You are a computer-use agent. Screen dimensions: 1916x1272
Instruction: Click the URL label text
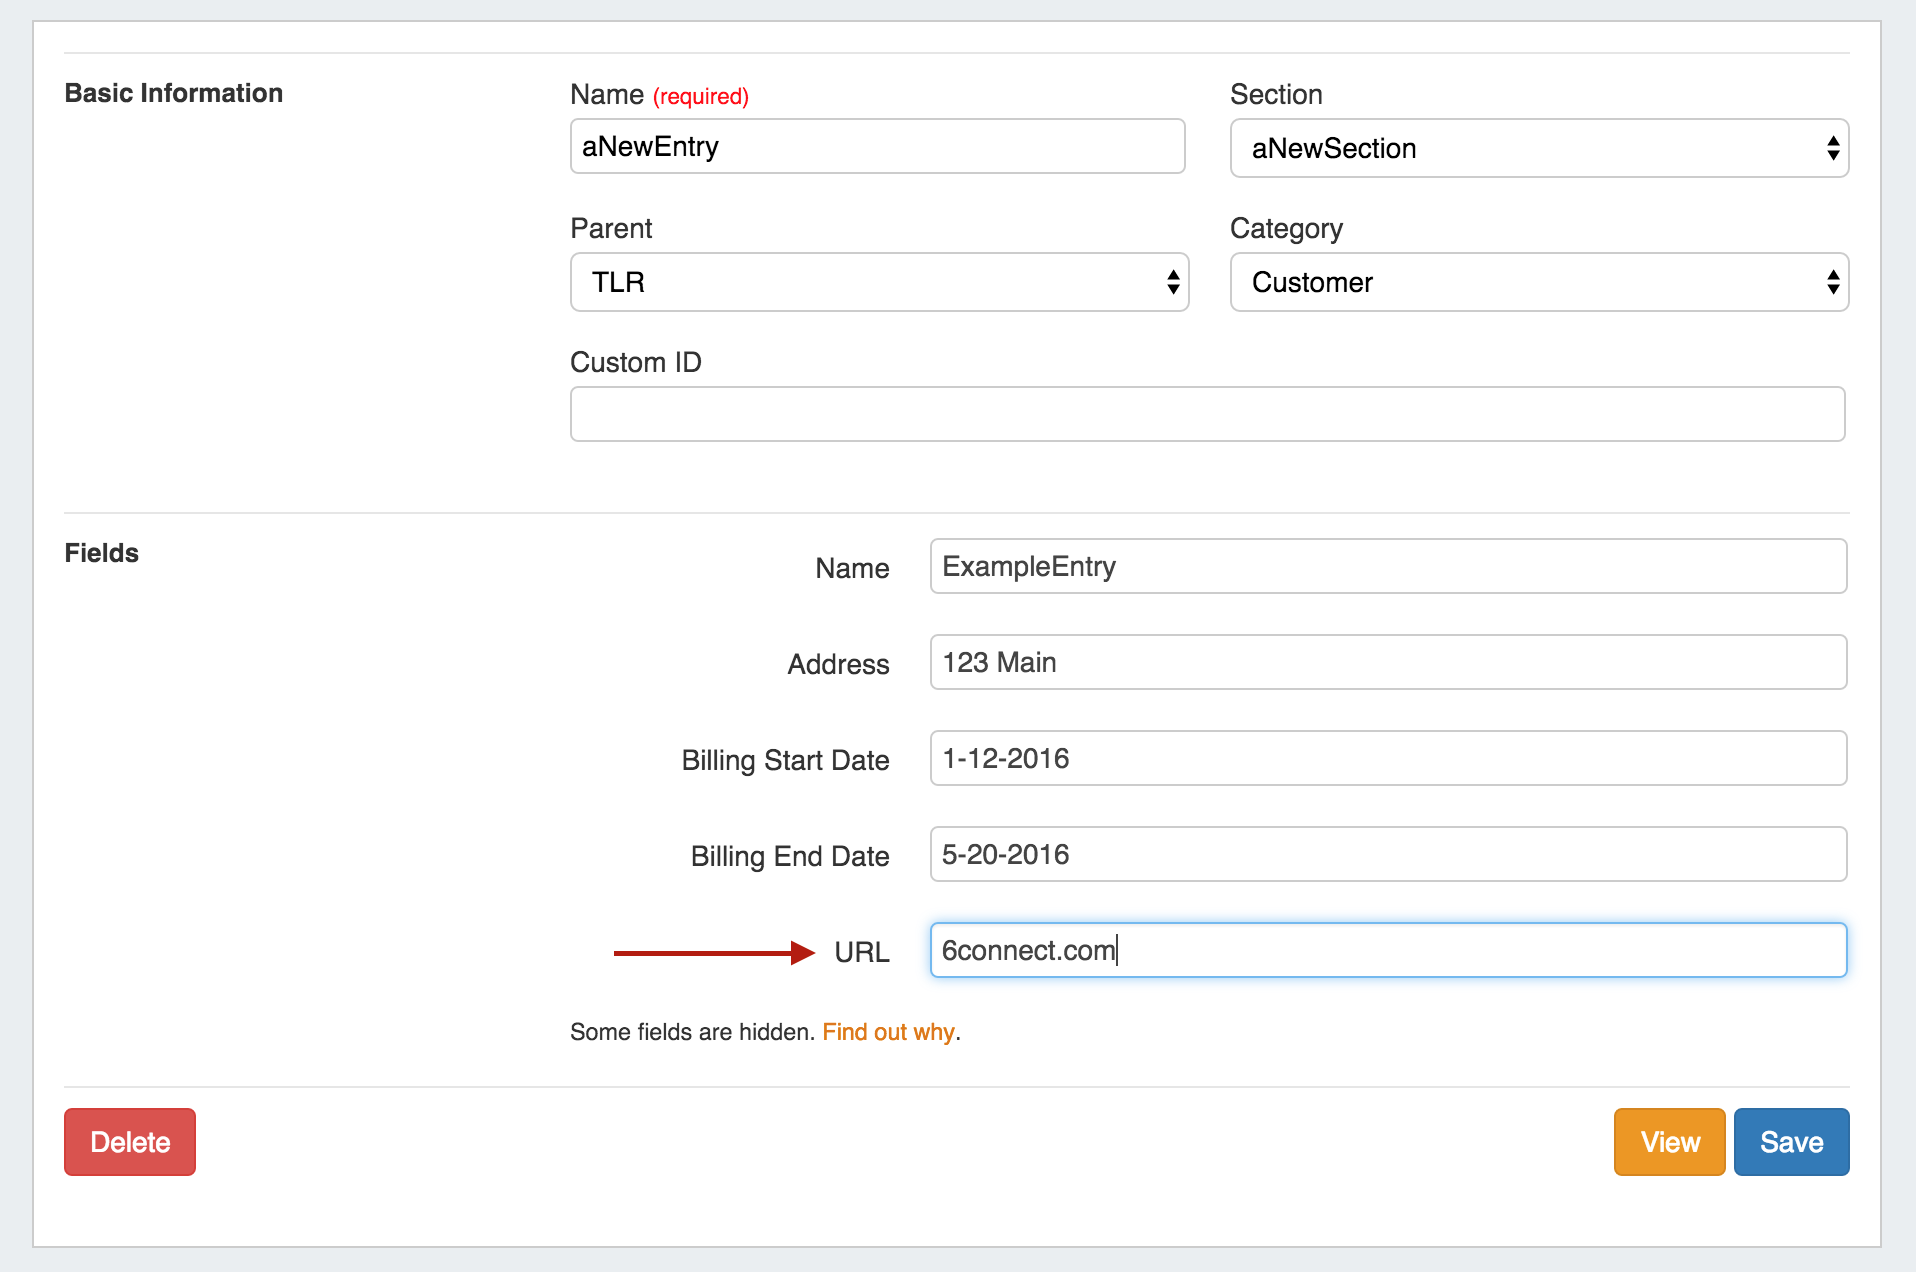pyautogui.click(x=861, y=953)
